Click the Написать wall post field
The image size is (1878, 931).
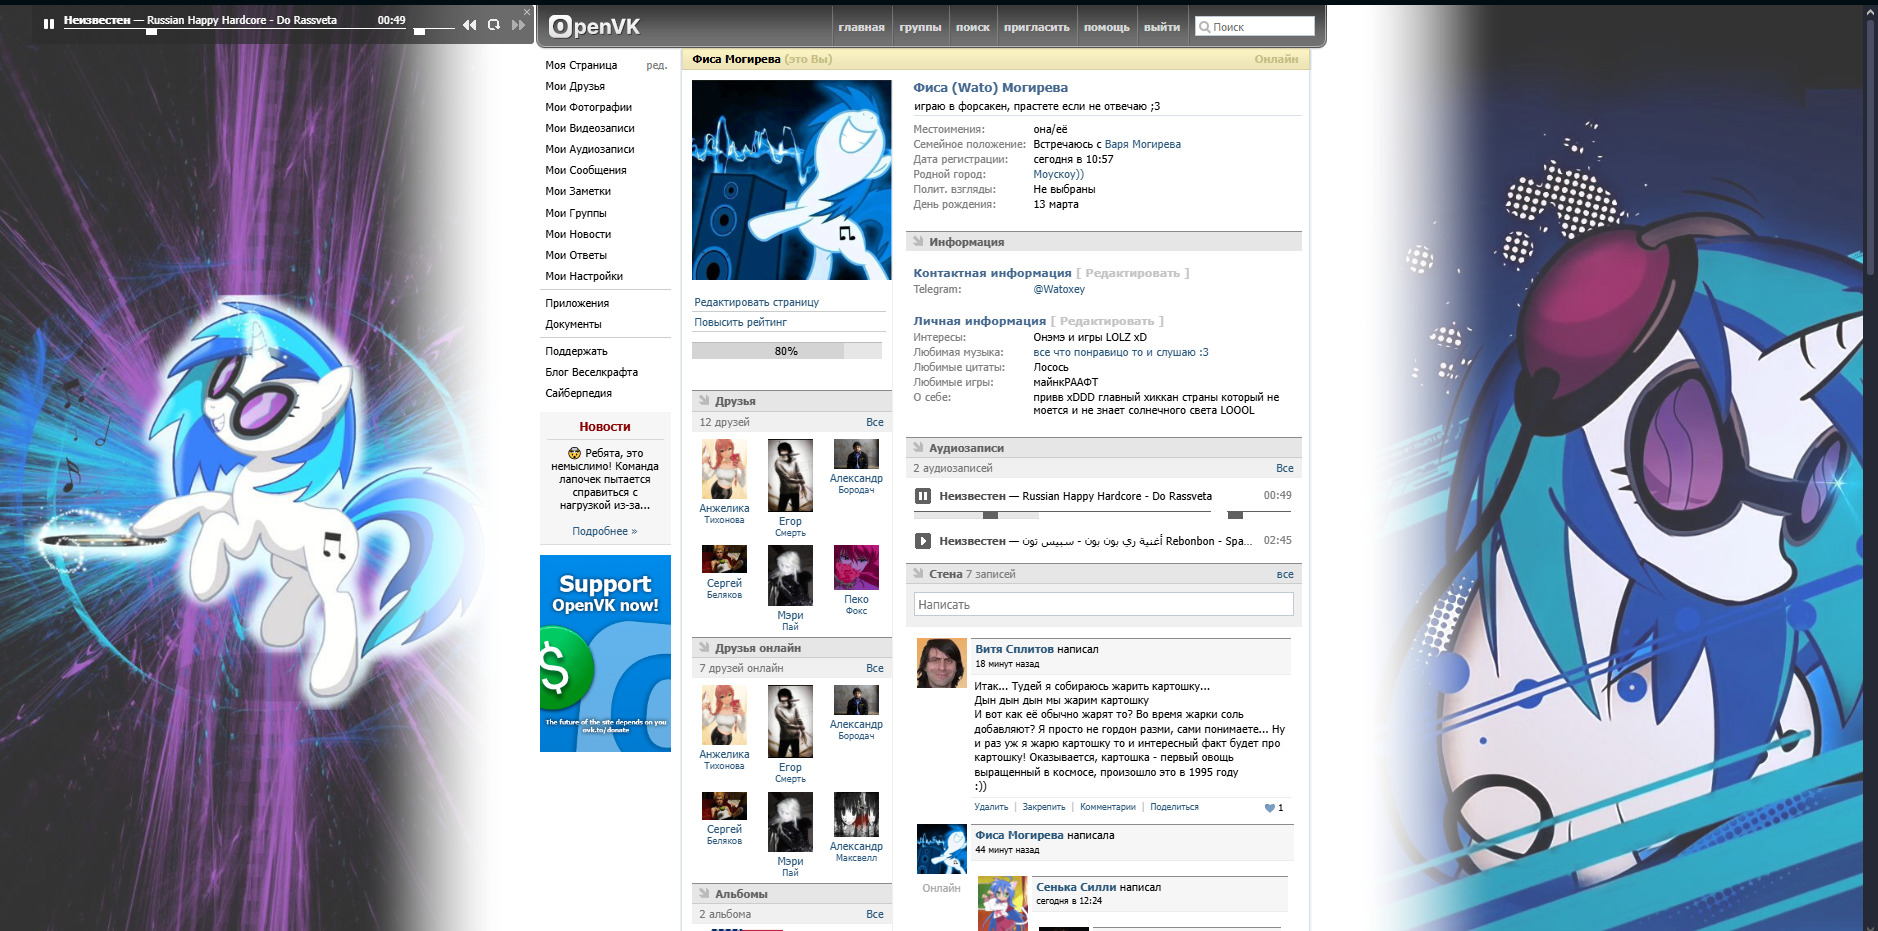click(1103, 604)
